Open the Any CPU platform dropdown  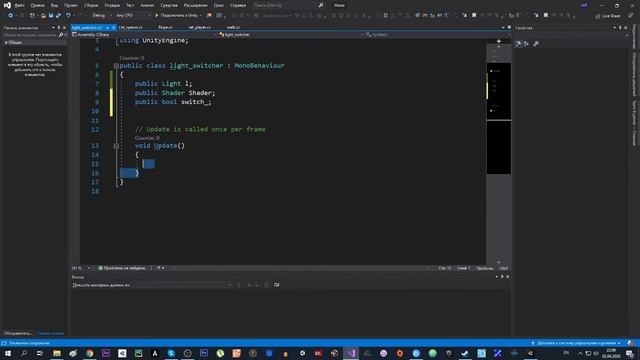pyautogui.click(x=133, y=16)
